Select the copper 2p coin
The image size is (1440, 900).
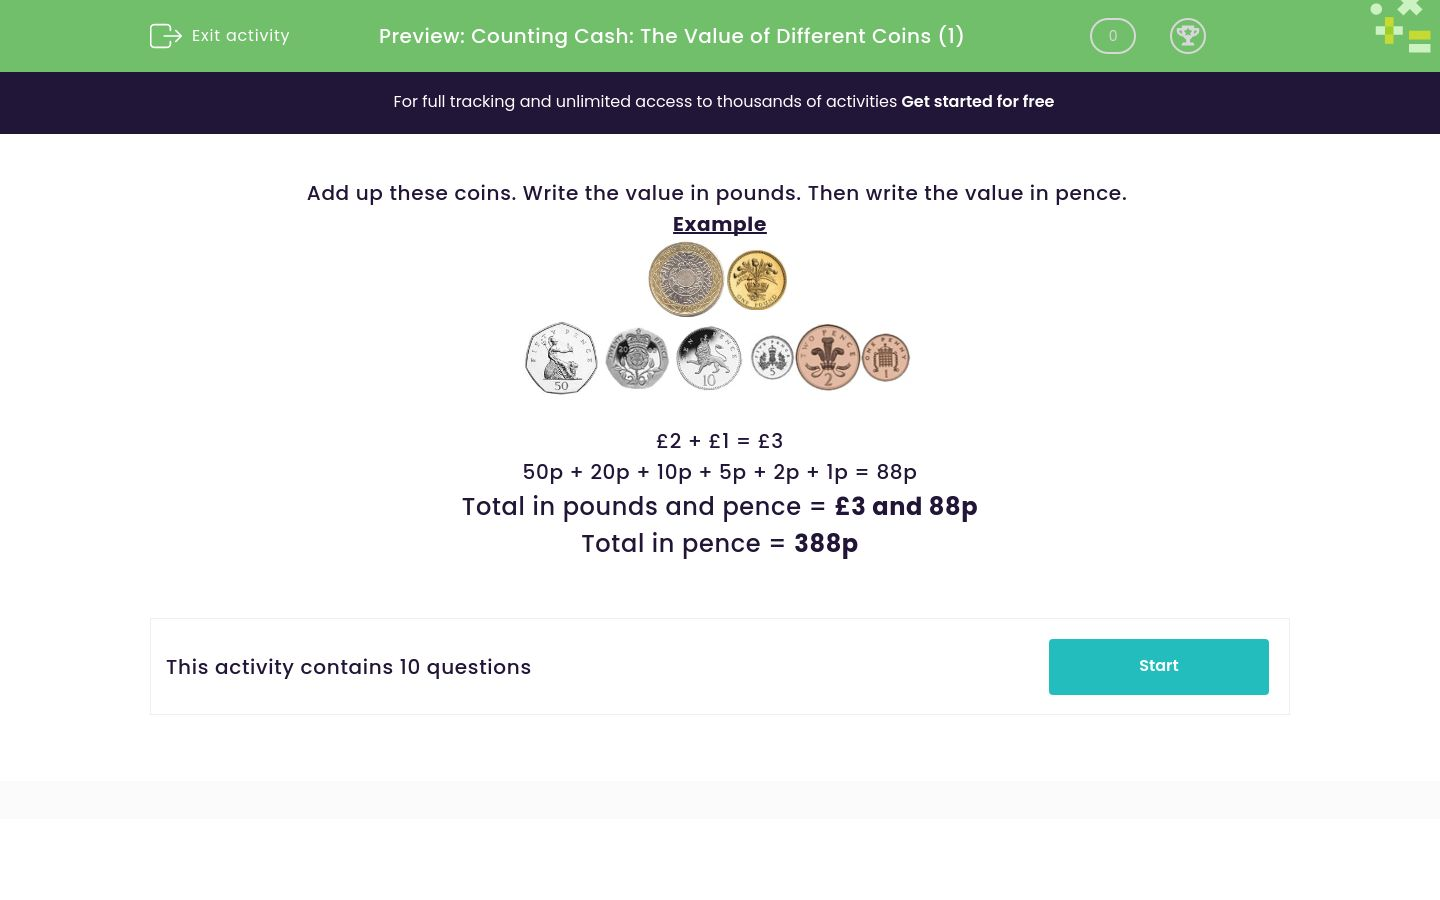point(828,357)
